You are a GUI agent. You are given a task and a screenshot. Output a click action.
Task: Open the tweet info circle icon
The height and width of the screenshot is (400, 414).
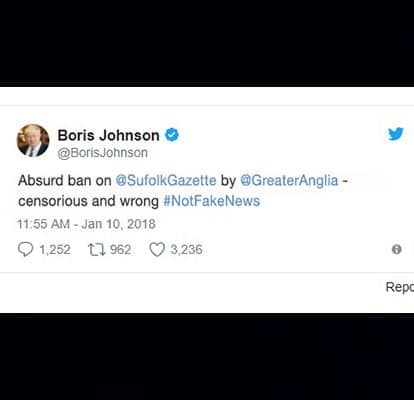[396, 249]
